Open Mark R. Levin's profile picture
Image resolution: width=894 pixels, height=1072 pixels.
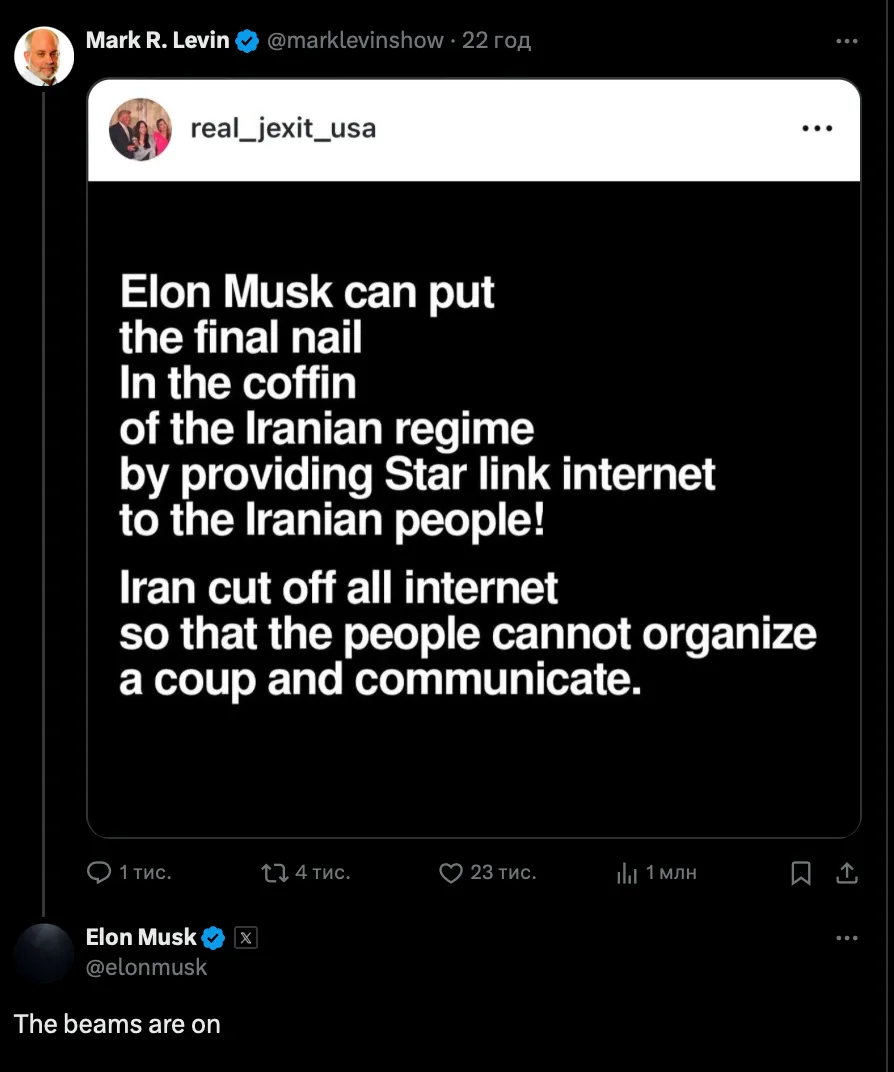(x=44, y=56)
